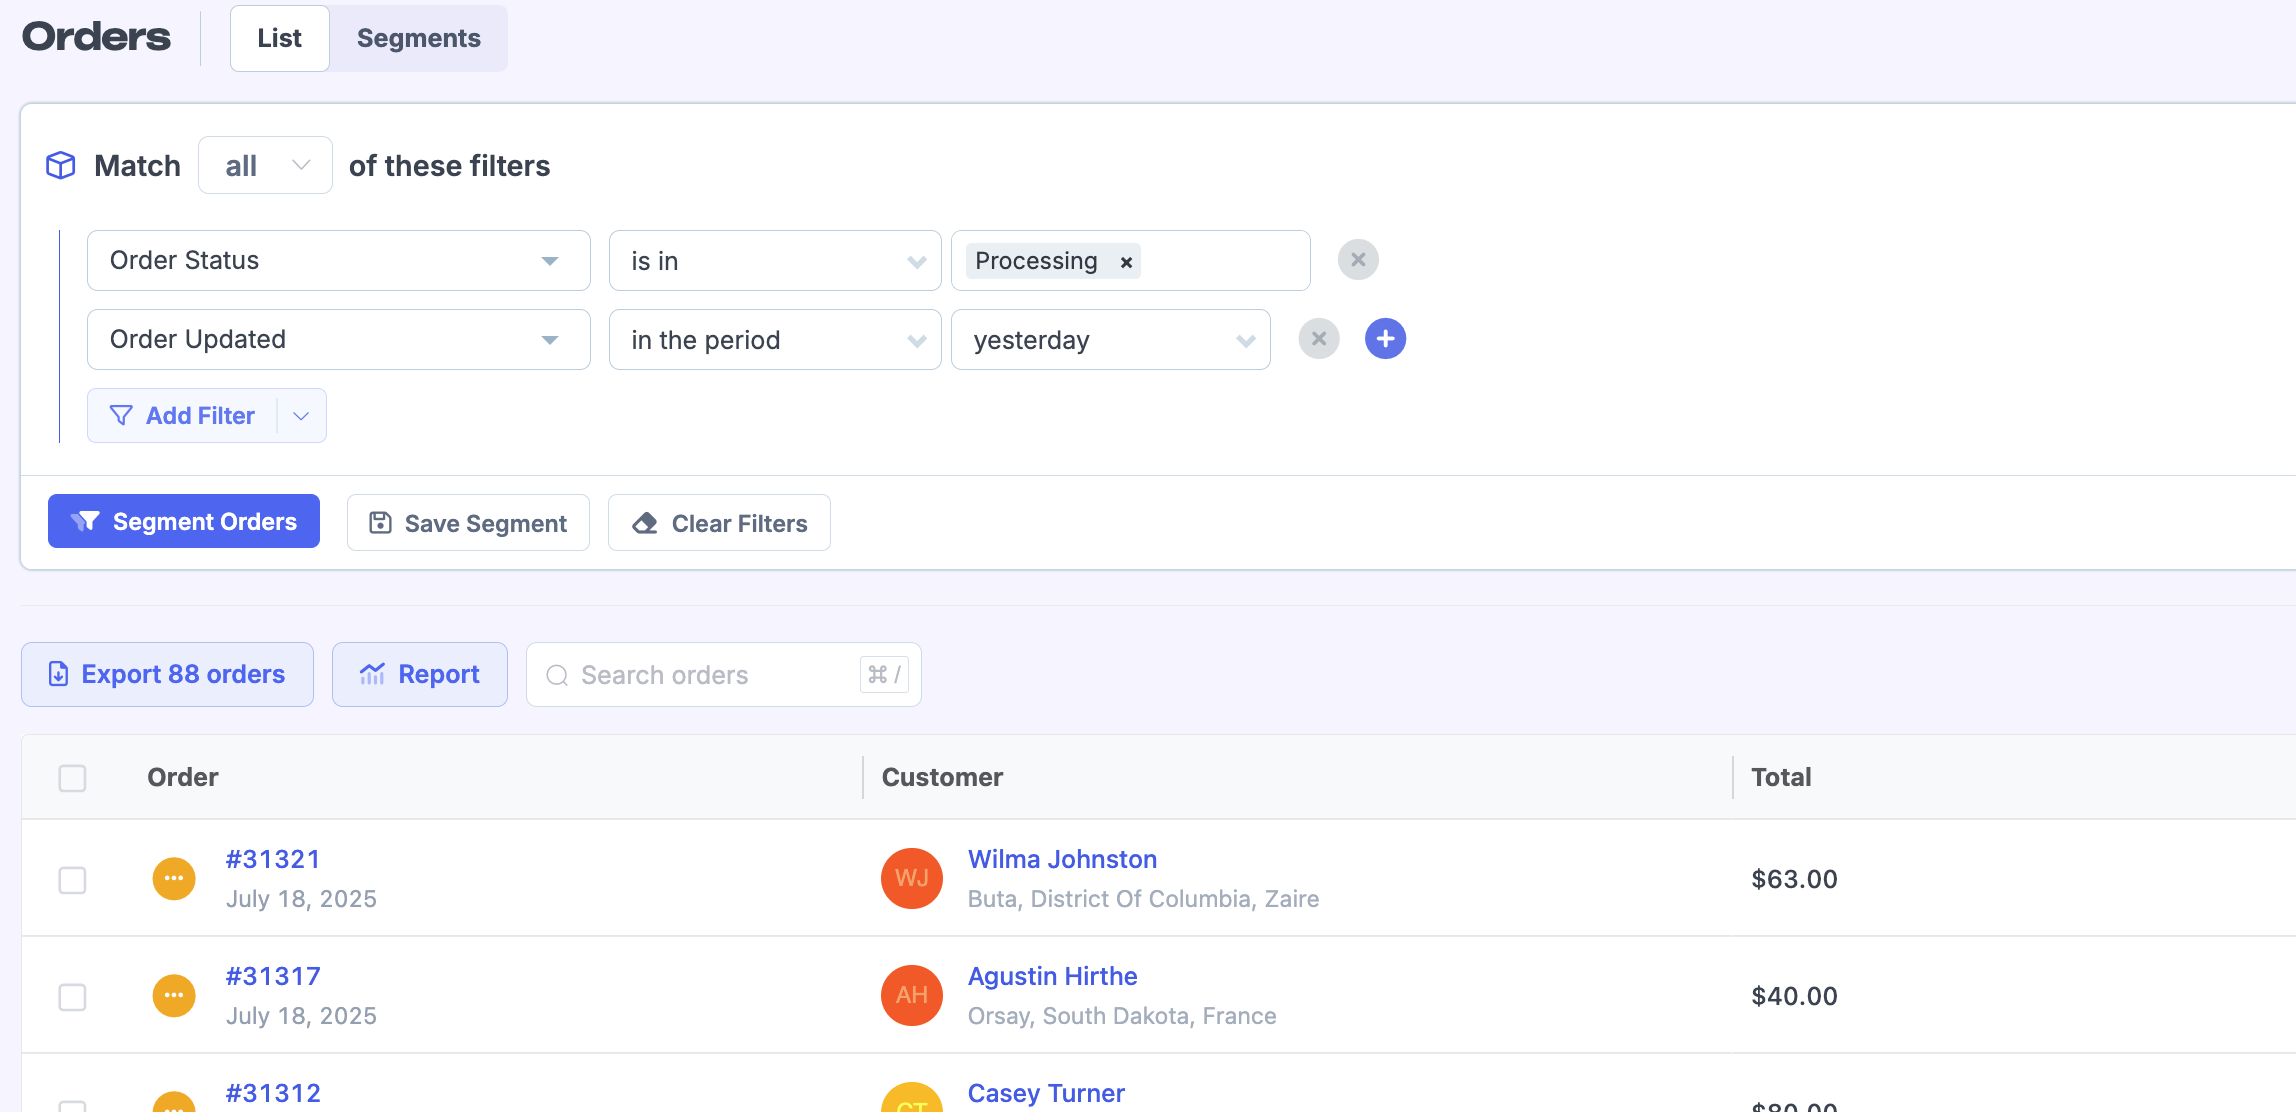
Task: Select the List tab
Action: [x=279, y=38]
